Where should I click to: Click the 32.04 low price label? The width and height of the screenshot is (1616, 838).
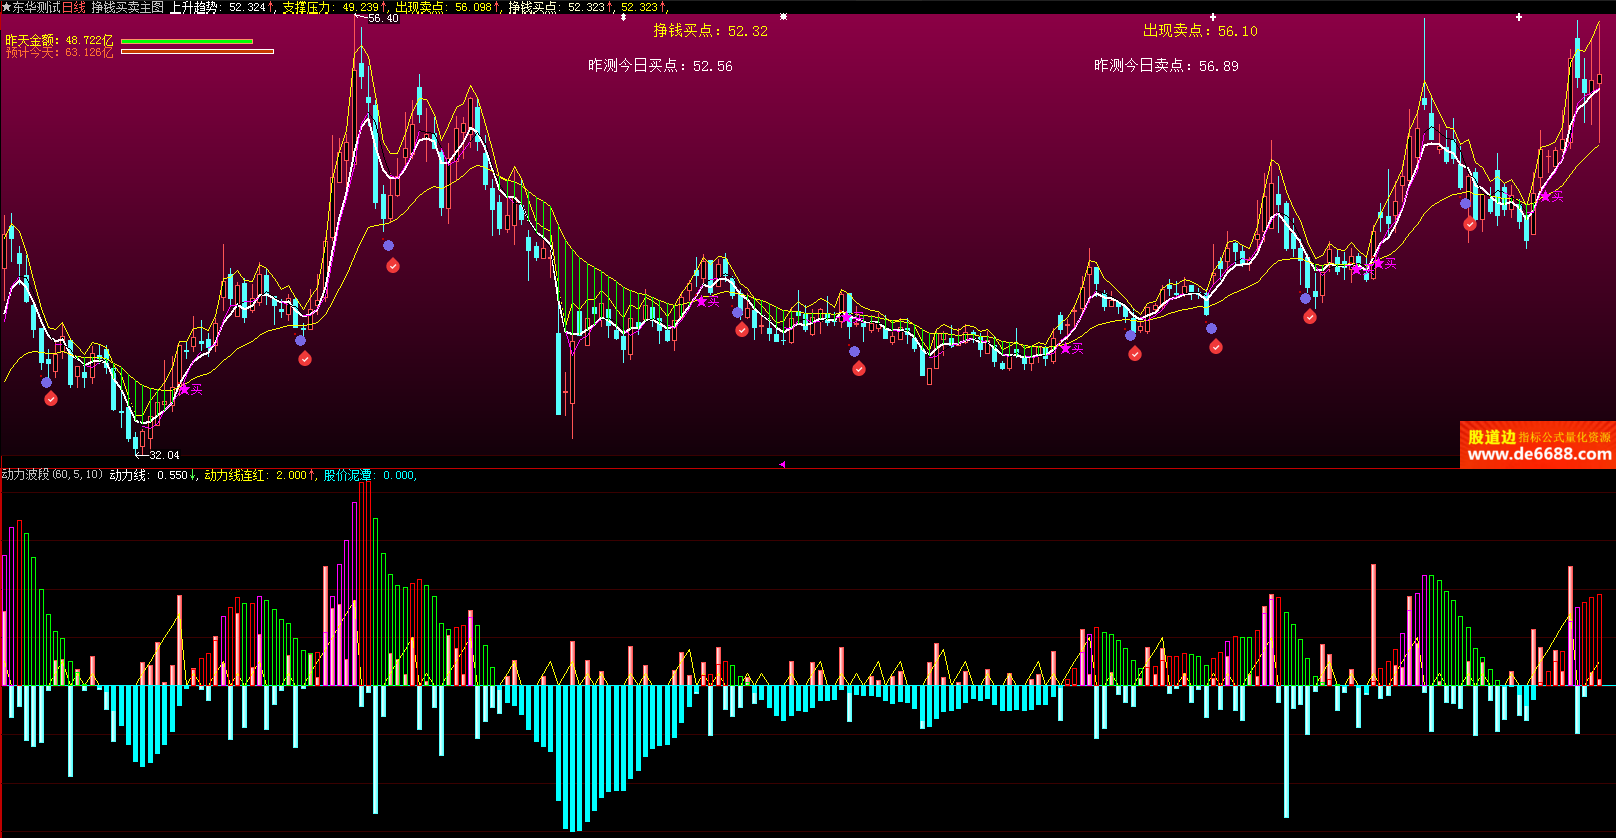click(x=164, y=455)
